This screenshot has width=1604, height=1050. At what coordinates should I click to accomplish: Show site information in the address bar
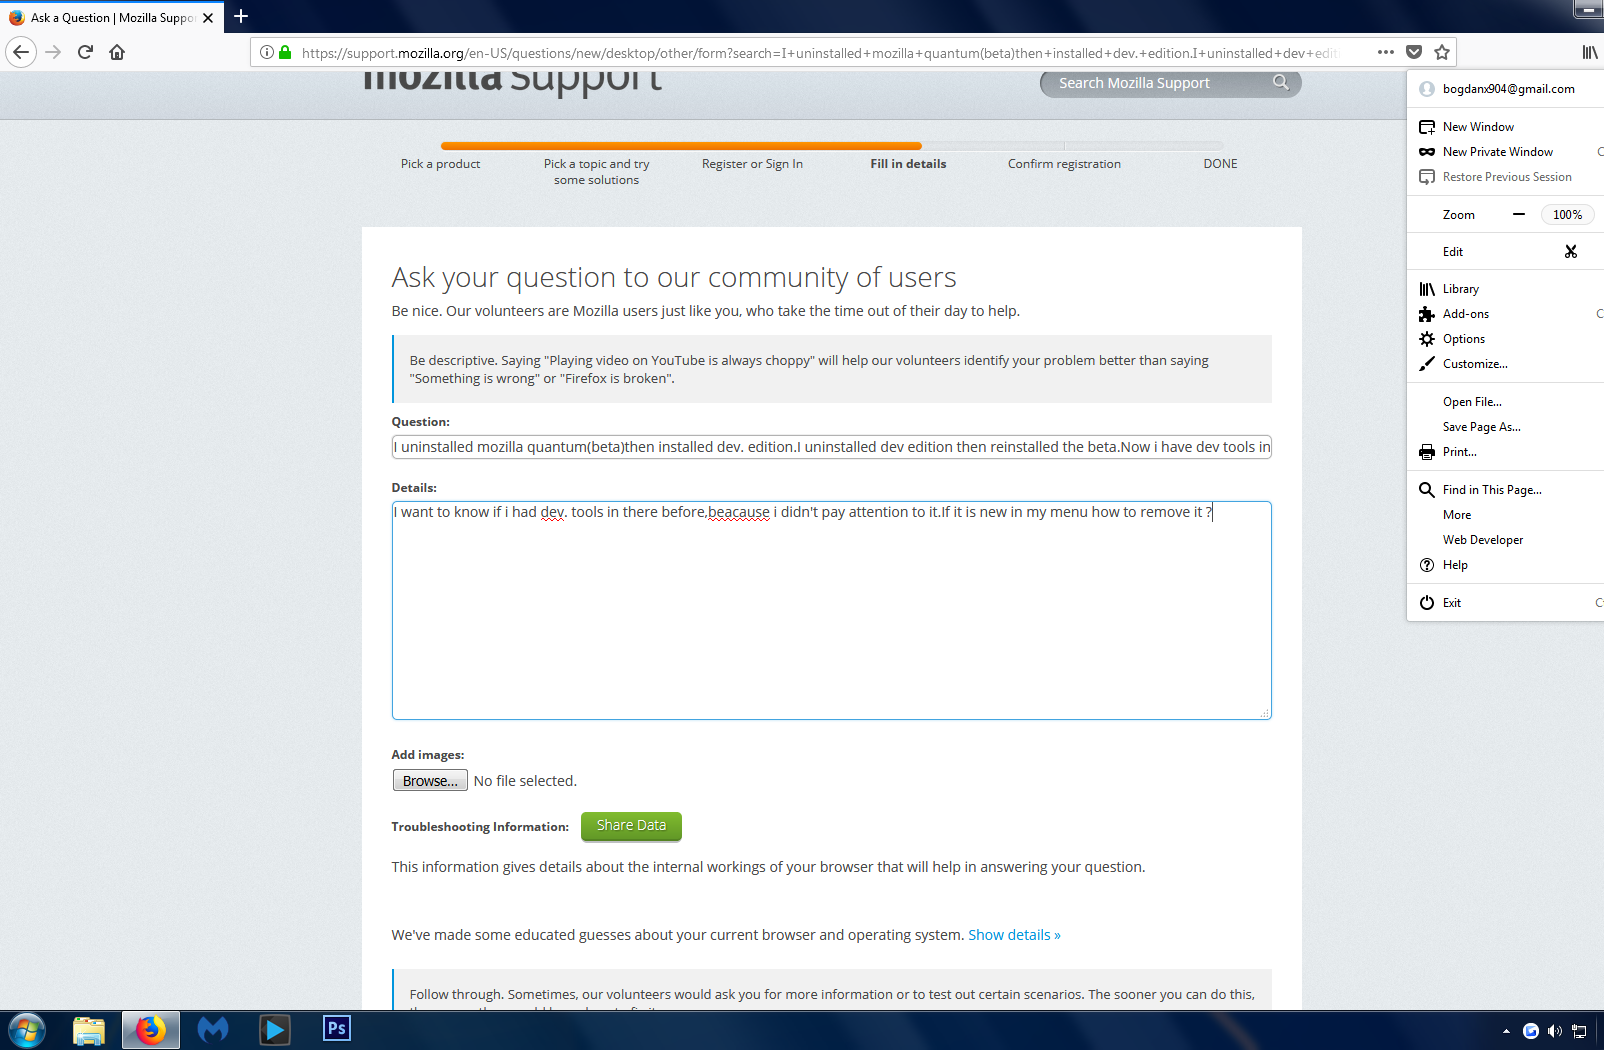coord(267,52)
